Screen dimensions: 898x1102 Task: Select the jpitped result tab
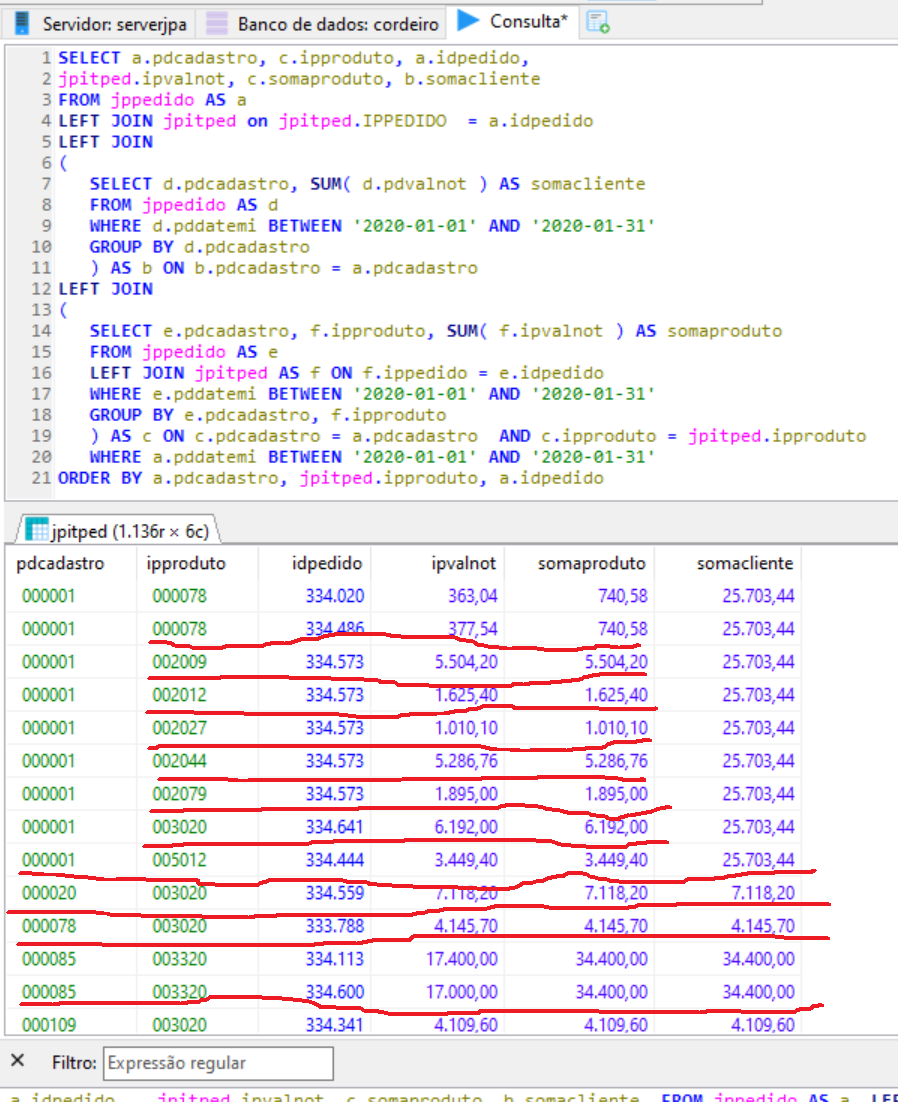point(120,529)
